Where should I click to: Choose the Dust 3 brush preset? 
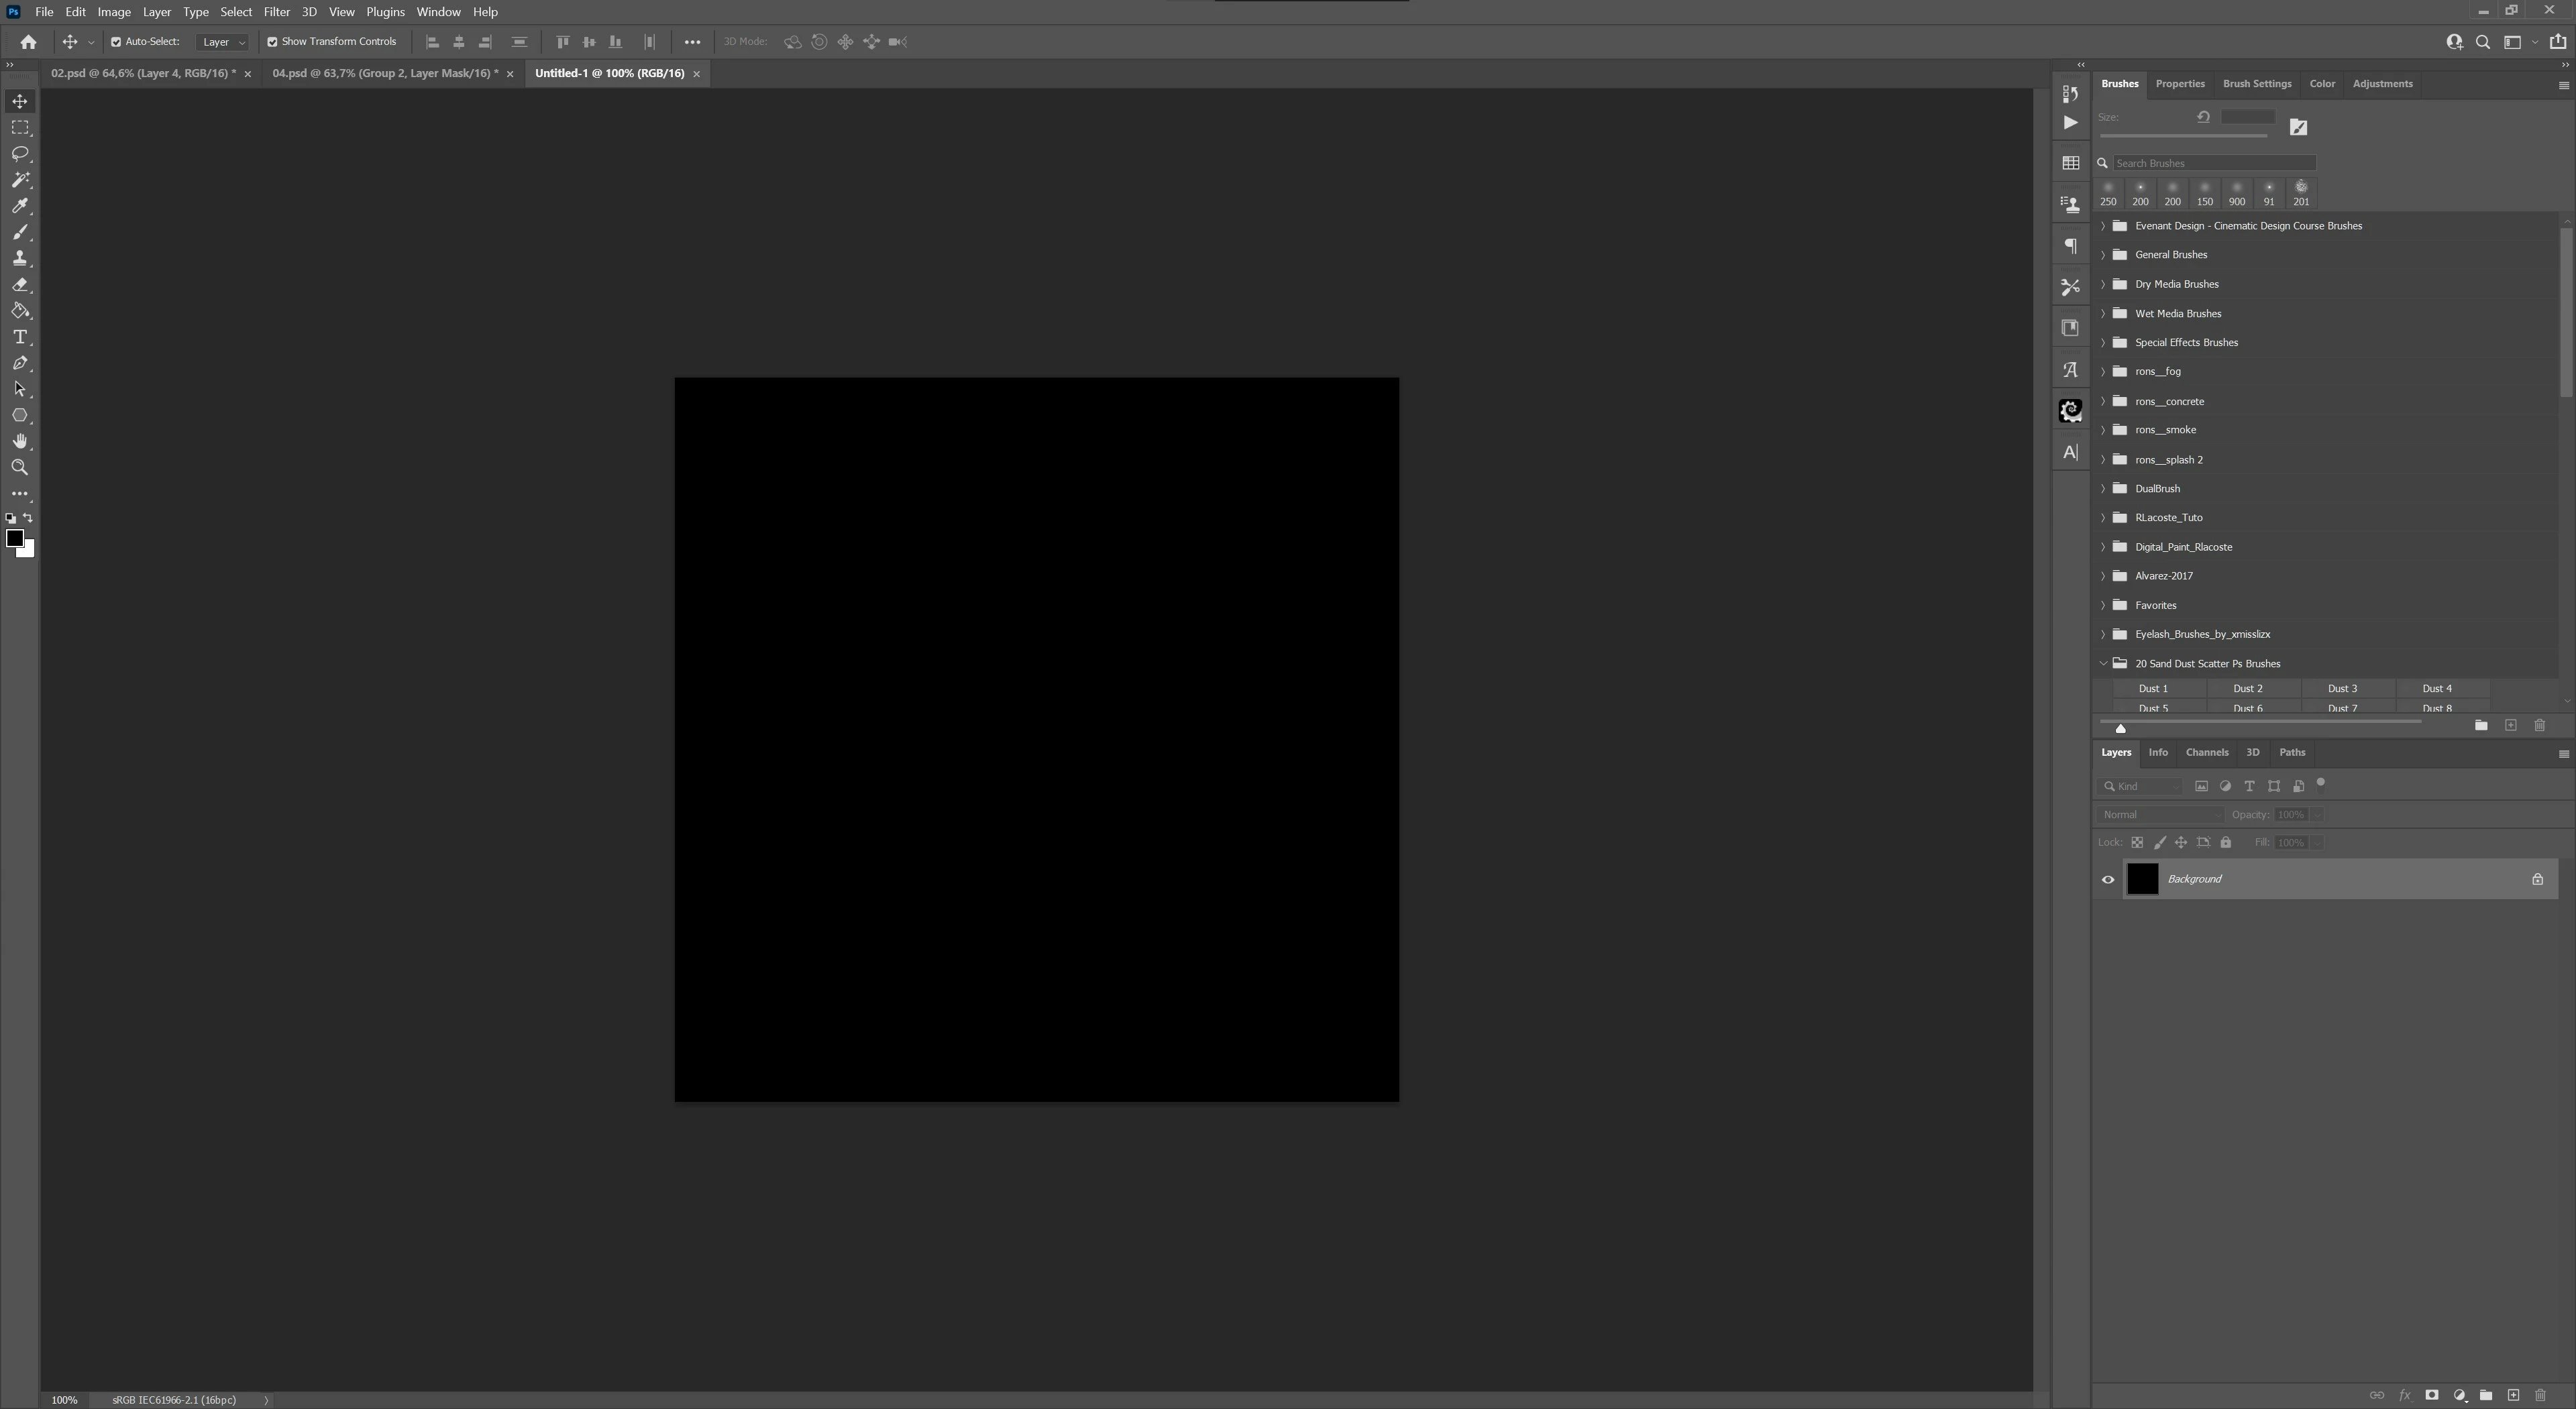pyautogui.click(x=2342, y=689)
